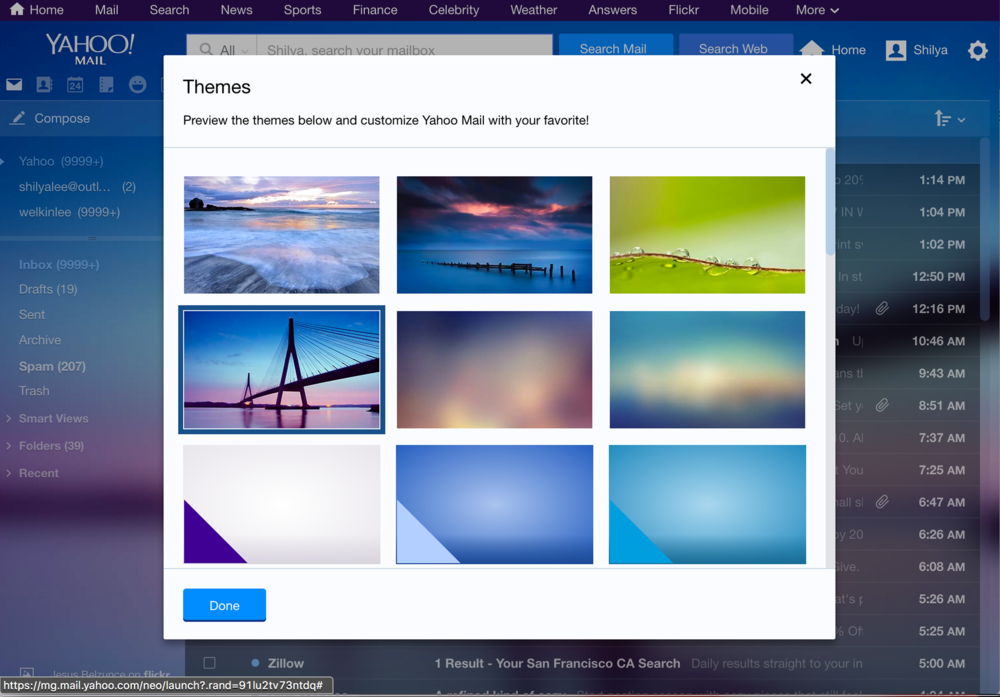This screenshot has height=697, width=1000.
Task: Open the Messenger smiley icon
Action: coord(138,85)
